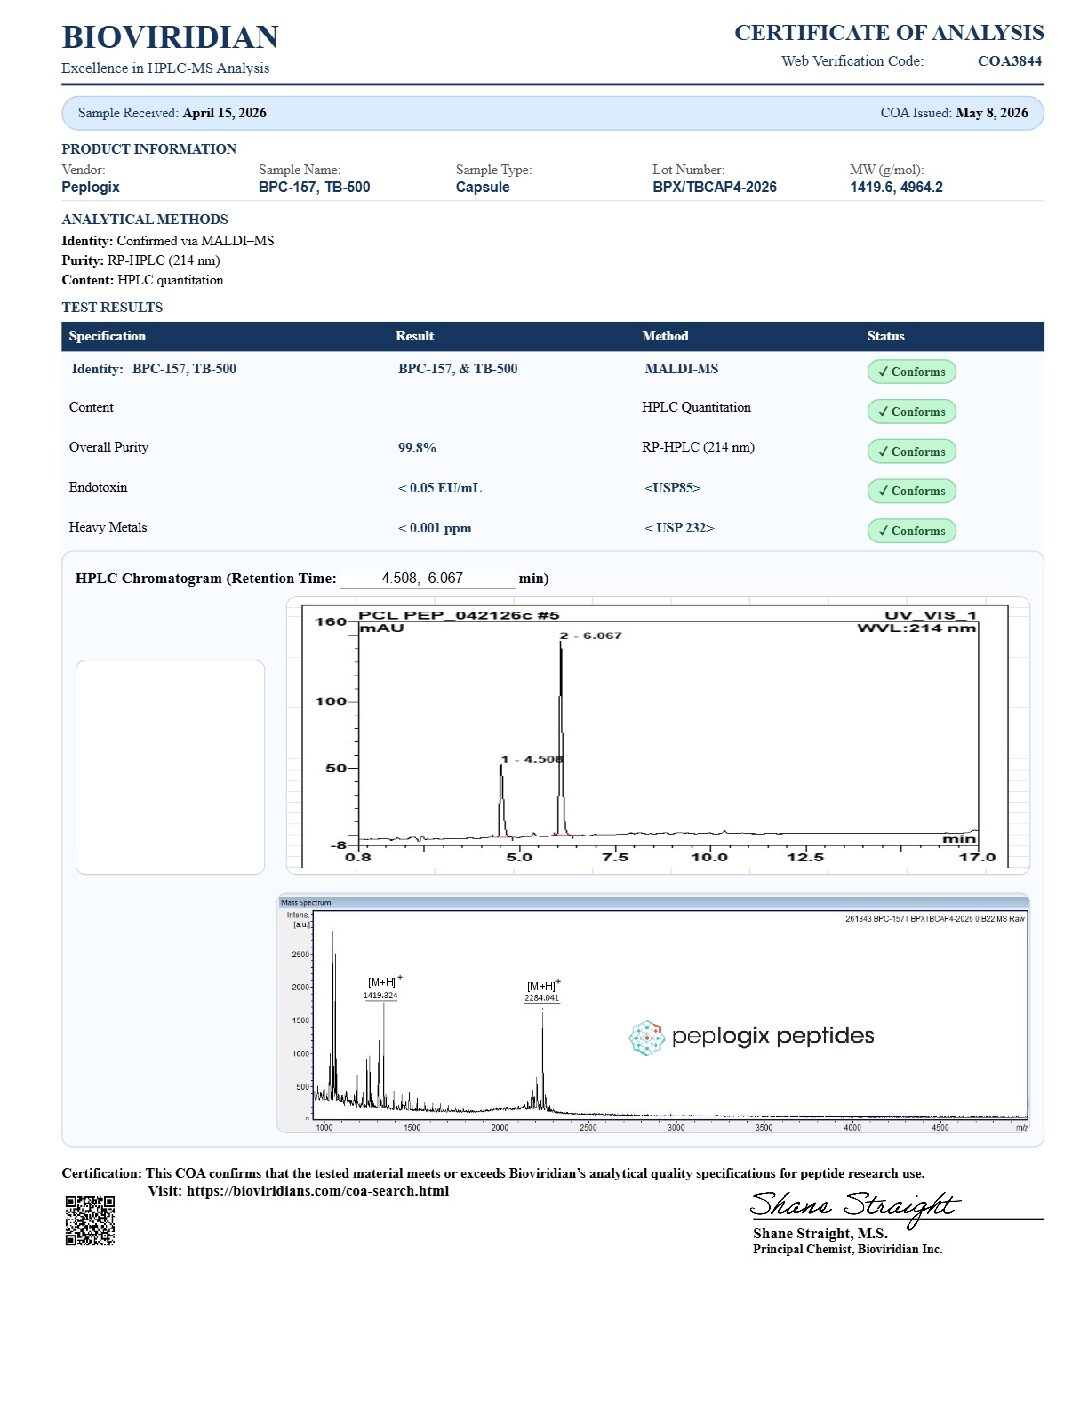Click the CERTIFICATE OF ANALYSIS heading
The height and width of the screenshot is (1408, 1088).
coord(889,32)
